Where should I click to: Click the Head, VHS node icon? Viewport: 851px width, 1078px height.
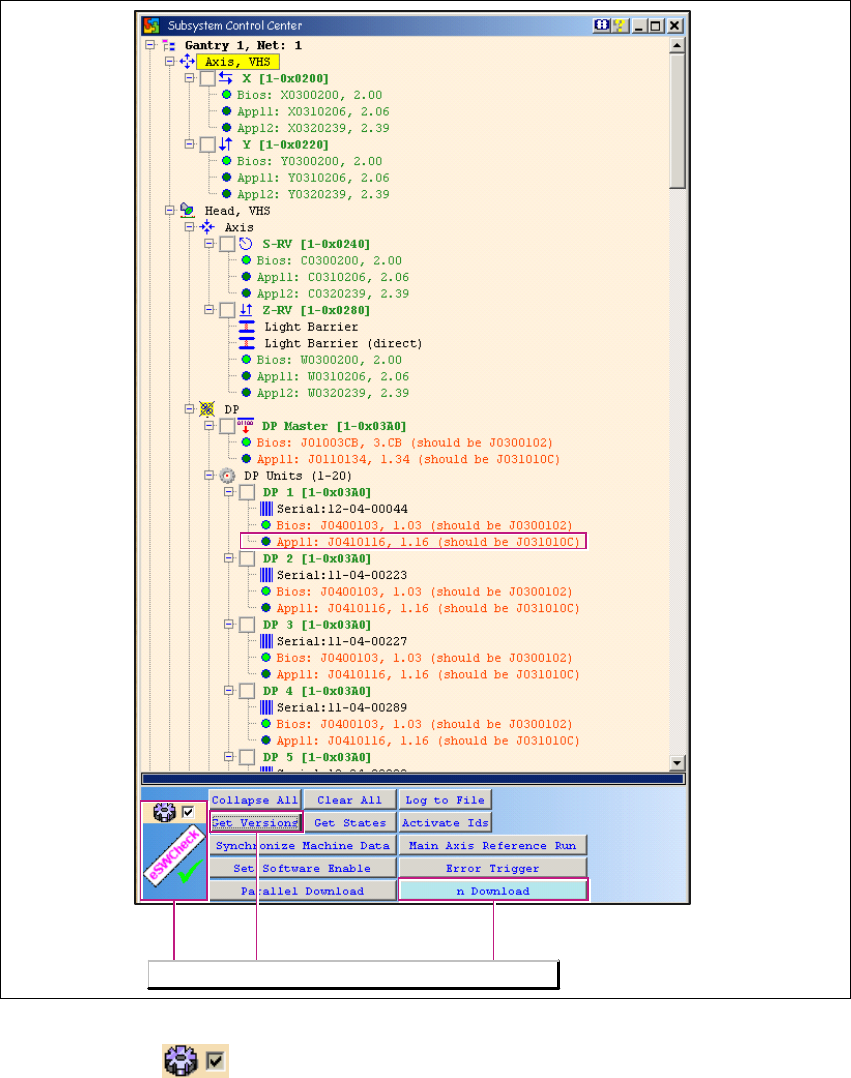pyautogui.click(x=187, y=211)
